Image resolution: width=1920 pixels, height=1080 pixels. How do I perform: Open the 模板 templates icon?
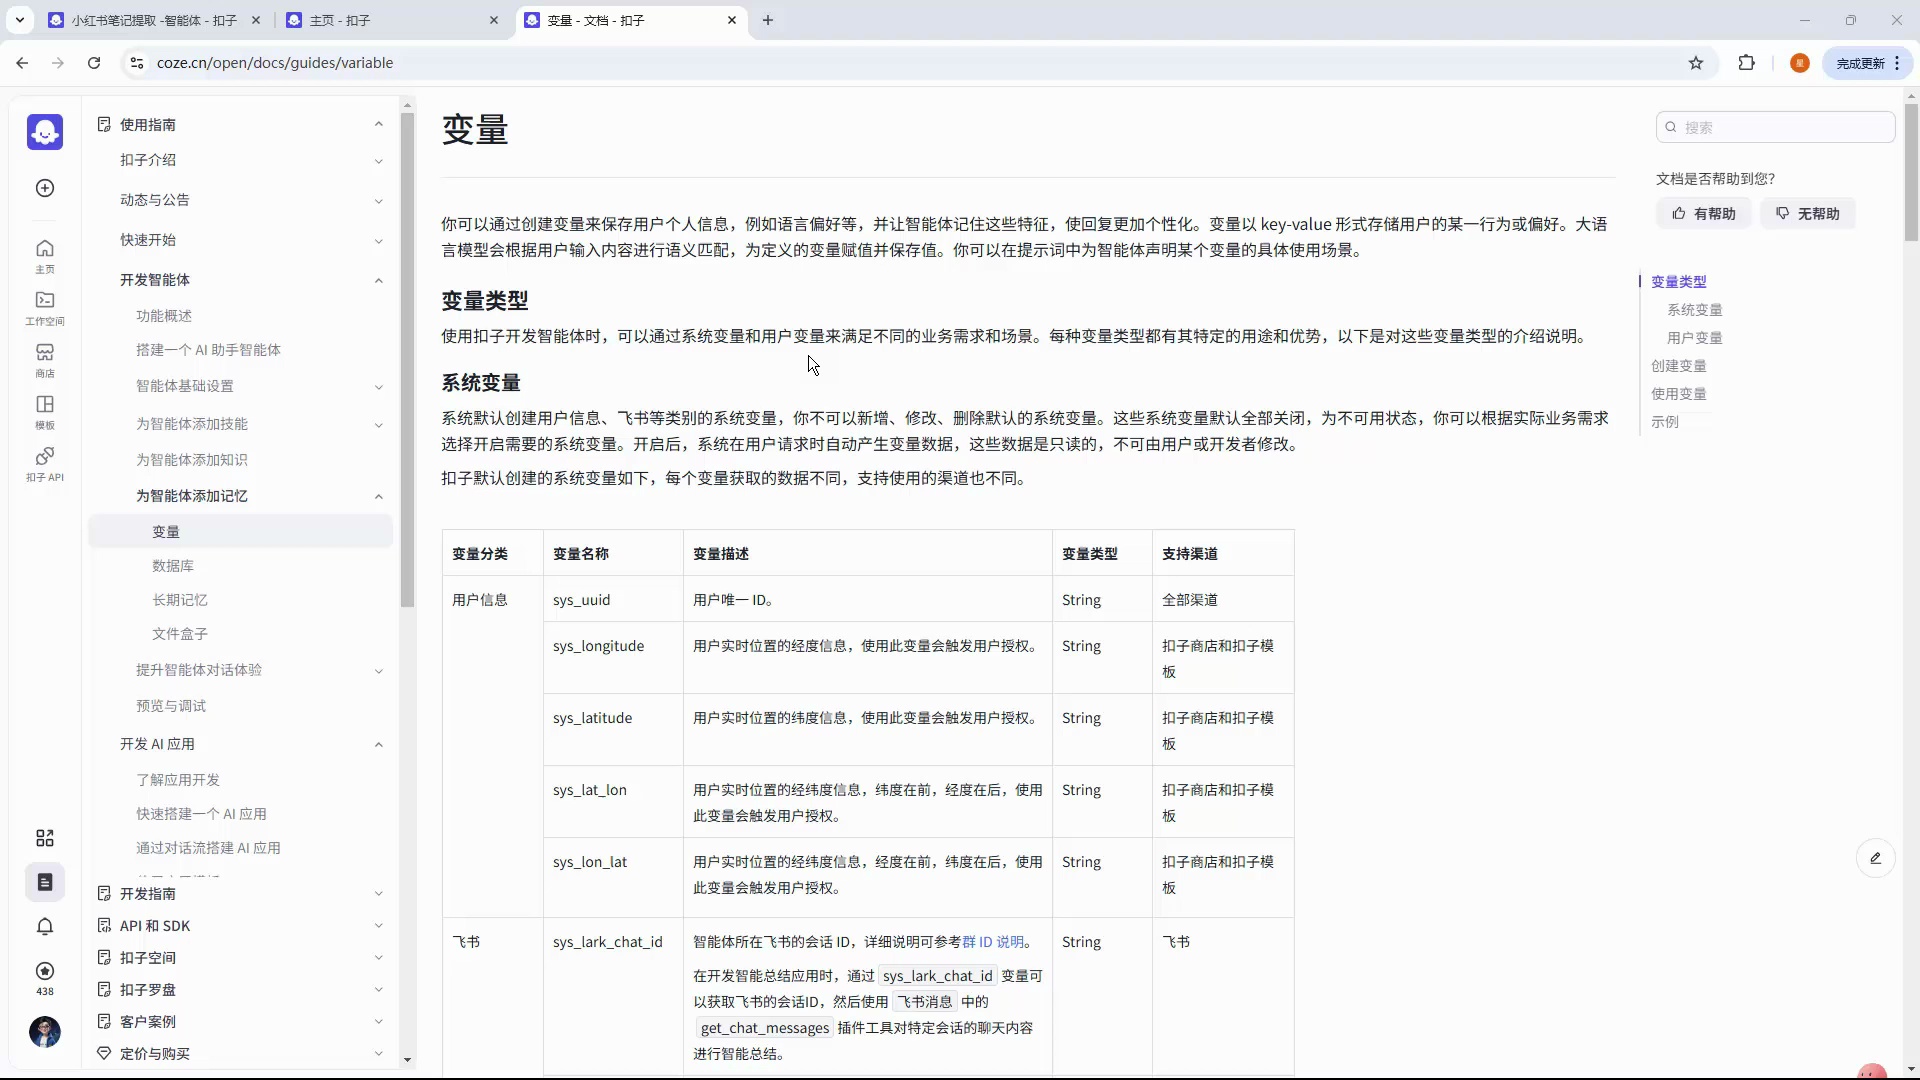(45, 412)
